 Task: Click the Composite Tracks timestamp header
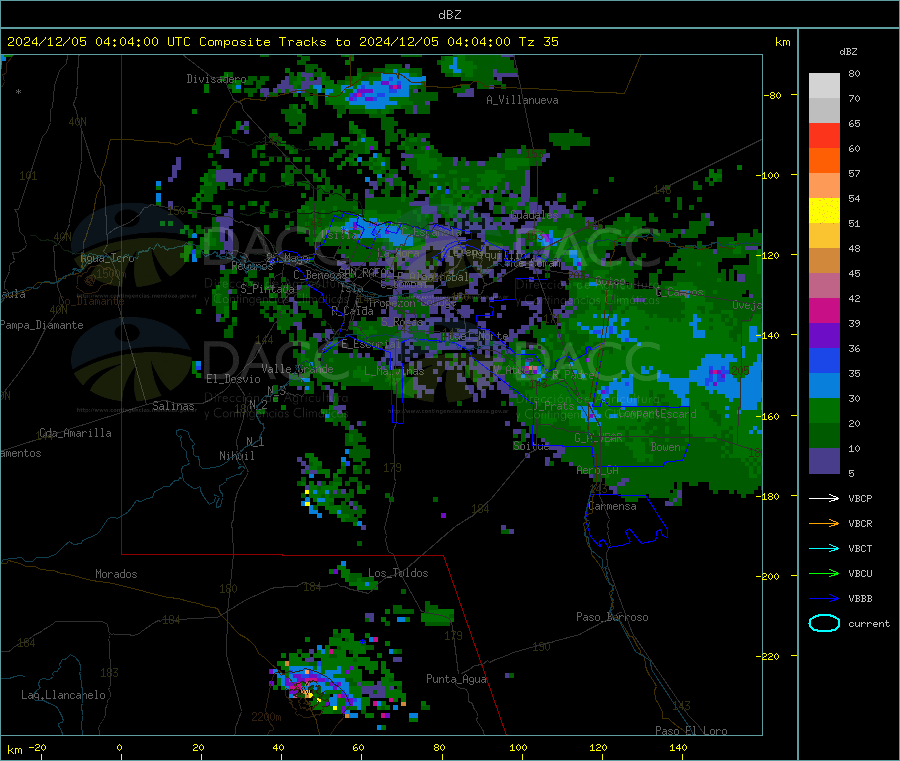(282, 42)
